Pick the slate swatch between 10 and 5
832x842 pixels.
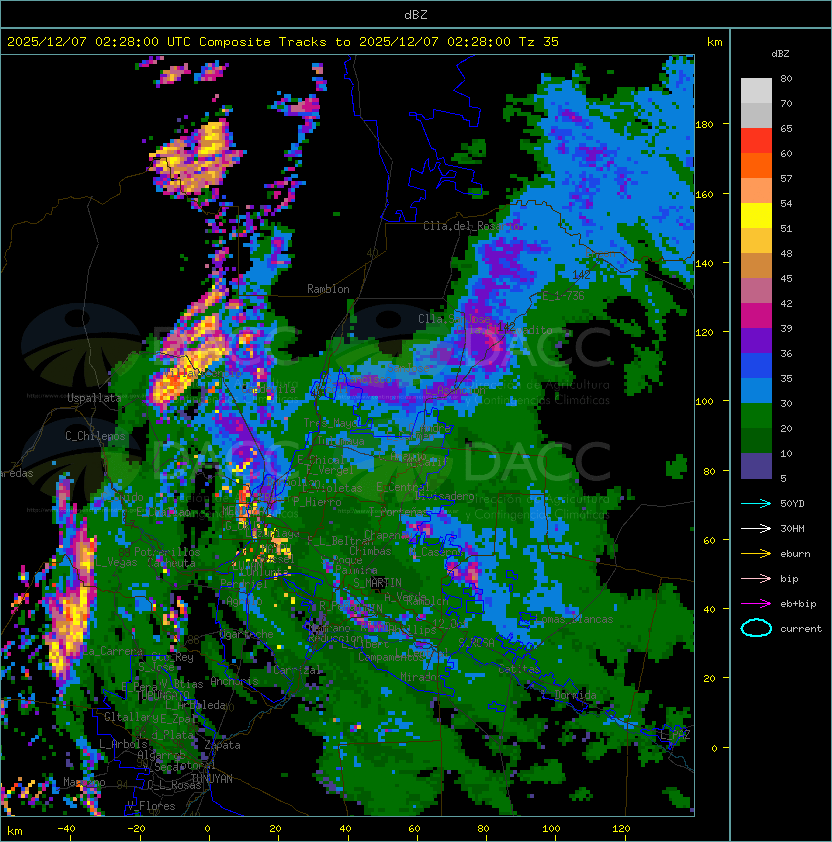pyautogui.click(x=756, y=466)
